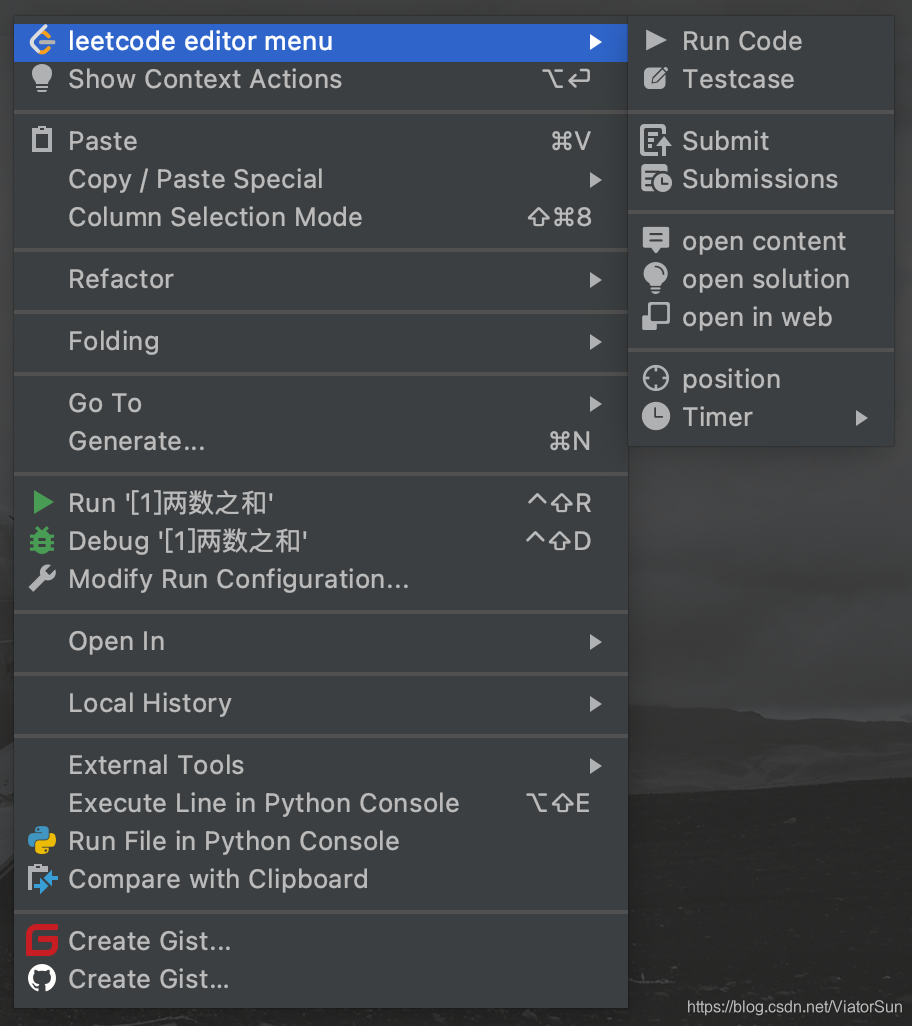The width and height of the screenshot is (912, 1026).
Task: Click the Submit icon in leetcode submenu
Action: (x=658, y=141)
